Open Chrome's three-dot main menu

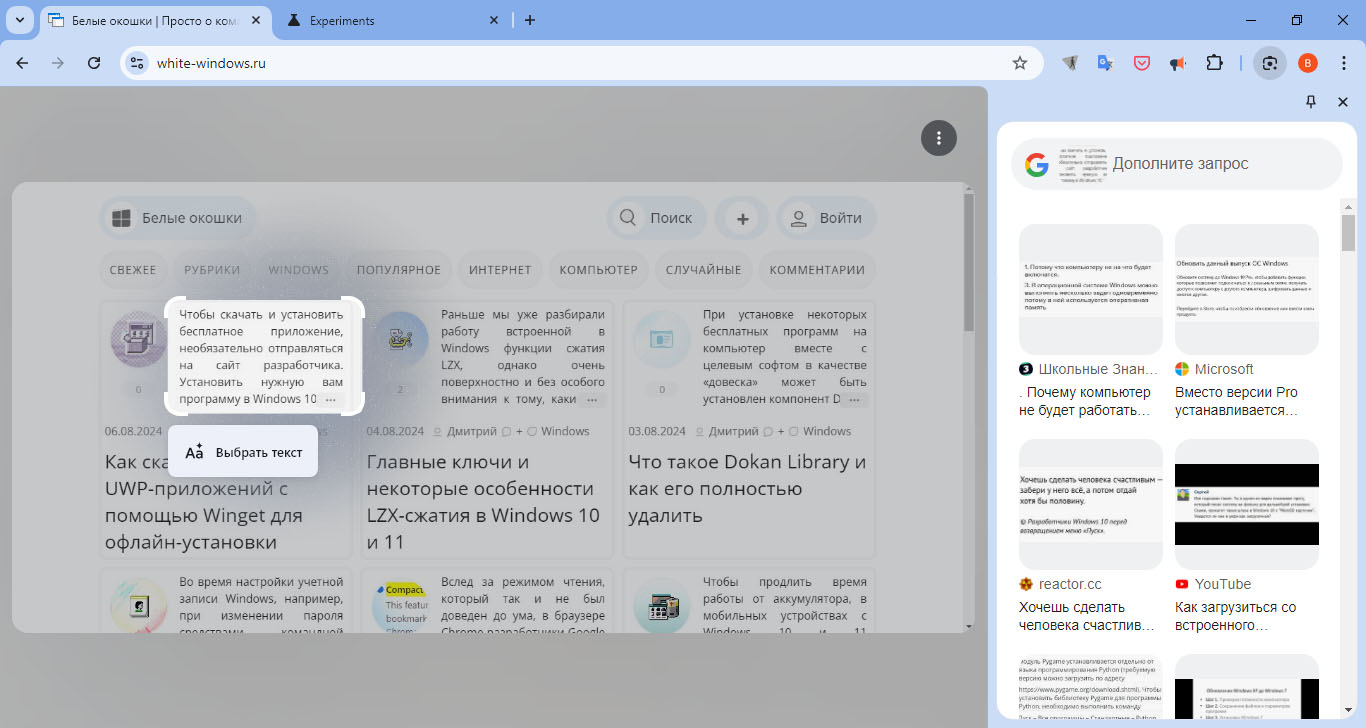(1344, 63)
